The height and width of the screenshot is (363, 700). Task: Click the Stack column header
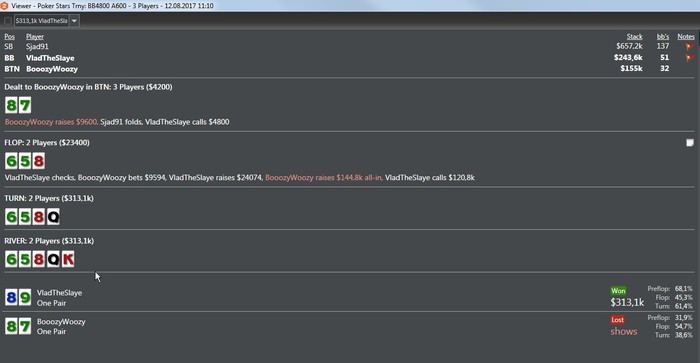(x=634, y=37)
